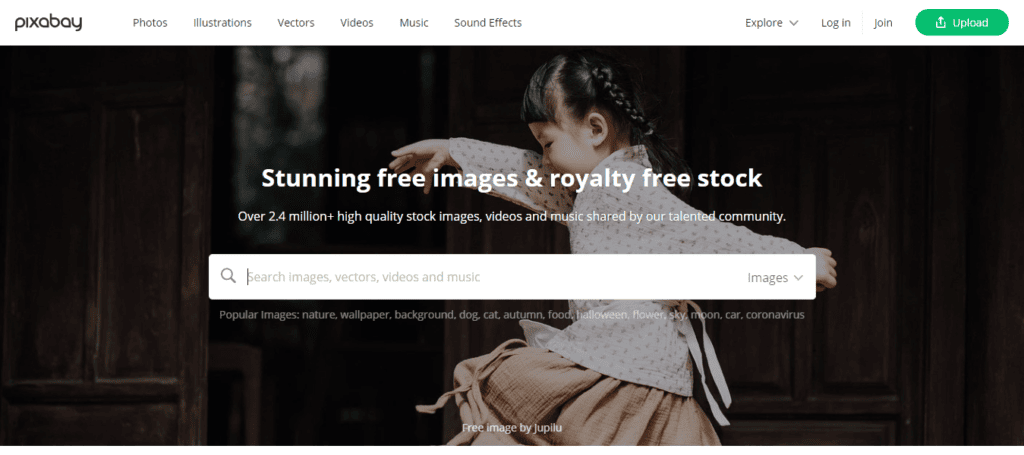Click the Pixabay logo

[48, 23]
